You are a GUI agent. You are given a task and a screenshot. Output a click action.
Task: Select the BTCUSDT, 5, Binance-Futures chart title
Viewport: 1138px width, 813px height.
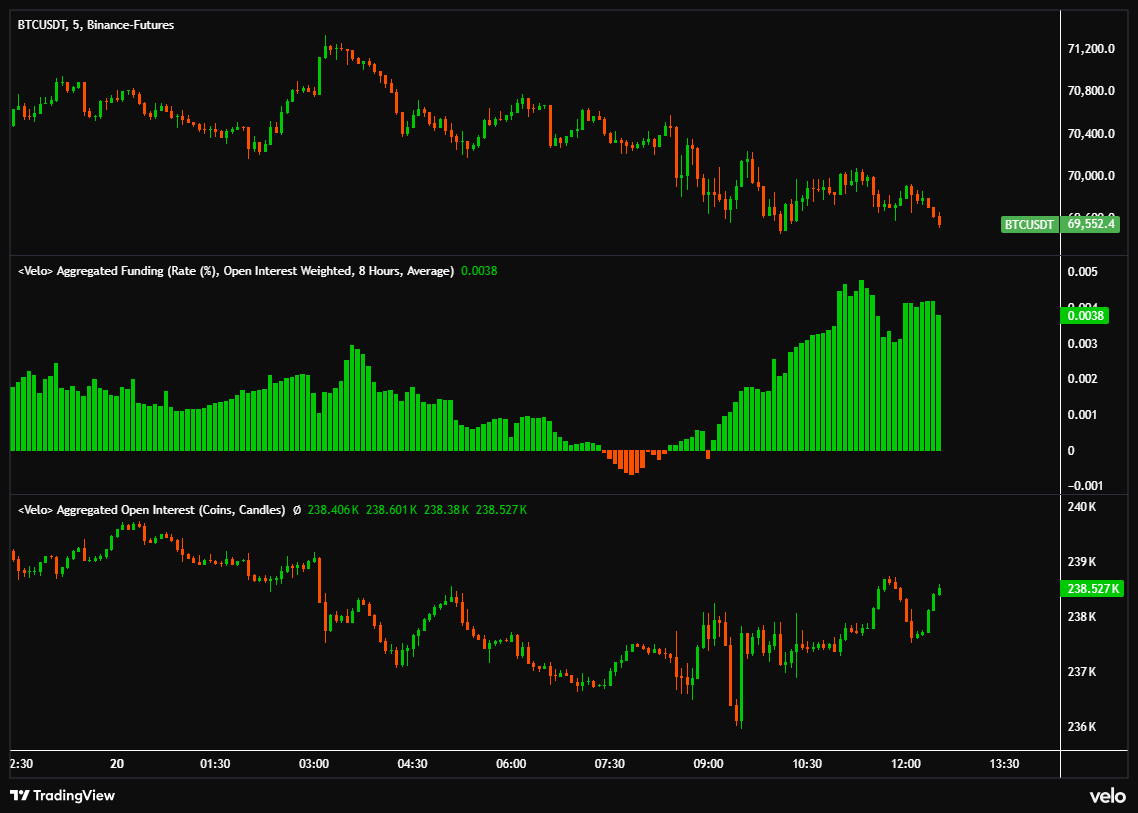pyautogui.click(x=96, y=25)
